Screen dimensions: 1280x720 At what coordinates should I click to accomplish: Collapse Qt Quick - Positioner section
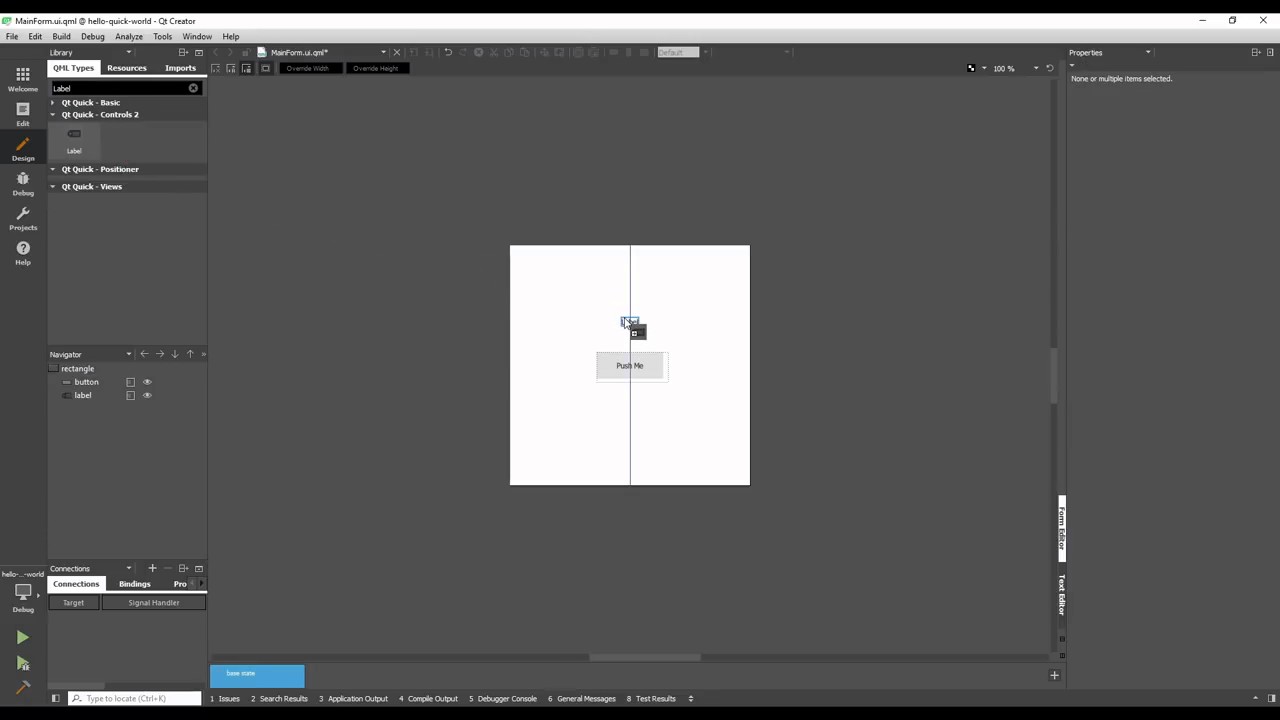click(x=53, y=169)
